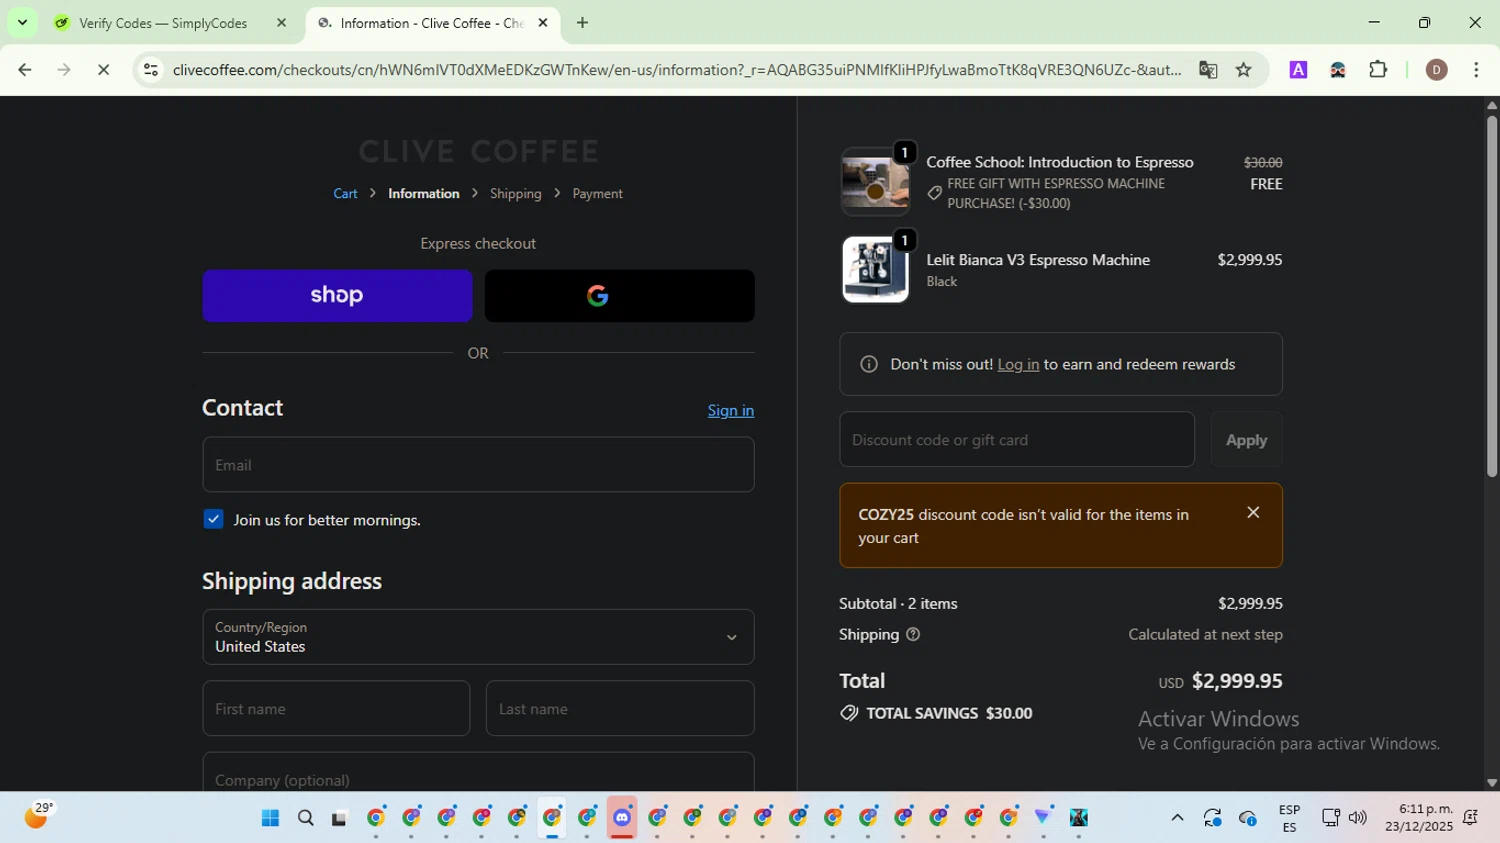Click the First name field
Image resolution: width=1500 pixels, height=843 pixels.
coord(336,708)
